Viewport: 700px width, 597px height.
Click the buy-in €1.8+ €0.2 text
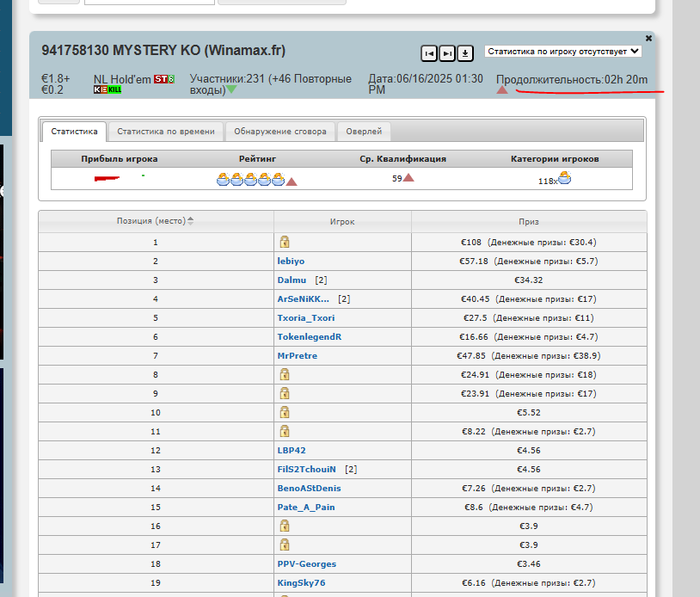[56, 84]
